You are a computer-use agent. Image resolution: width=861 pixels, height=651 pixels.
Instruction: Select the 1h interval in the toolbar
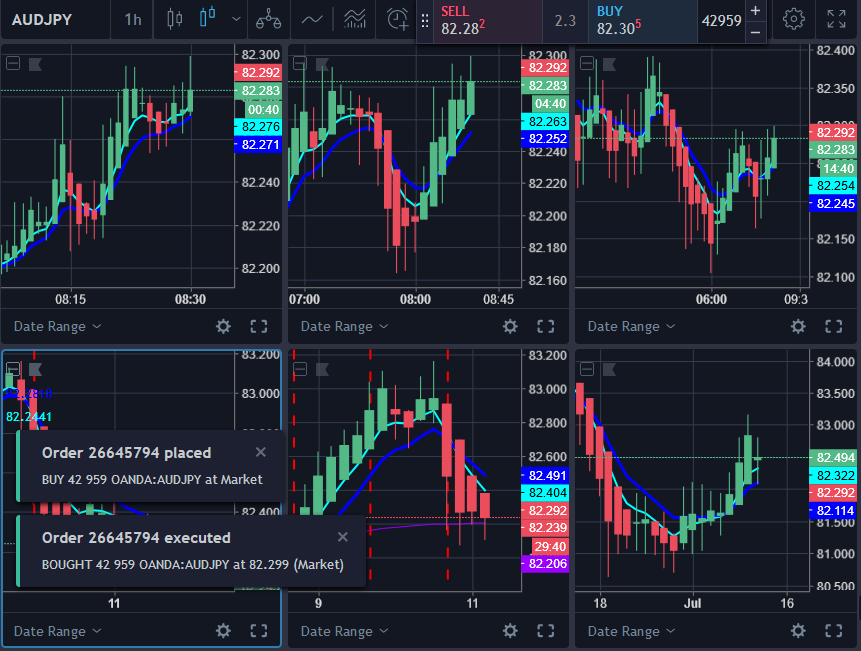point(132,19)
